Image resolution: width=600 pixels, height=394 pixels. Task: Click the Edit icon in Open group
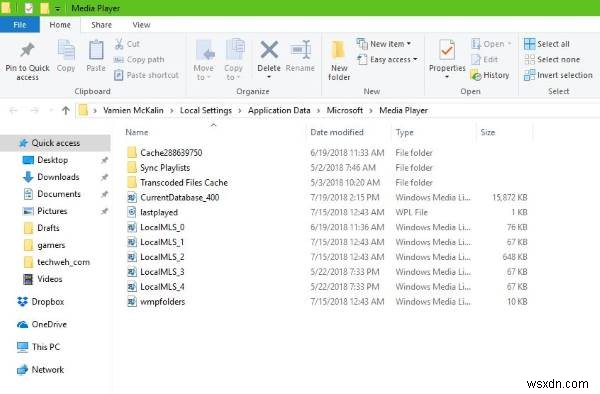point(476,60)
